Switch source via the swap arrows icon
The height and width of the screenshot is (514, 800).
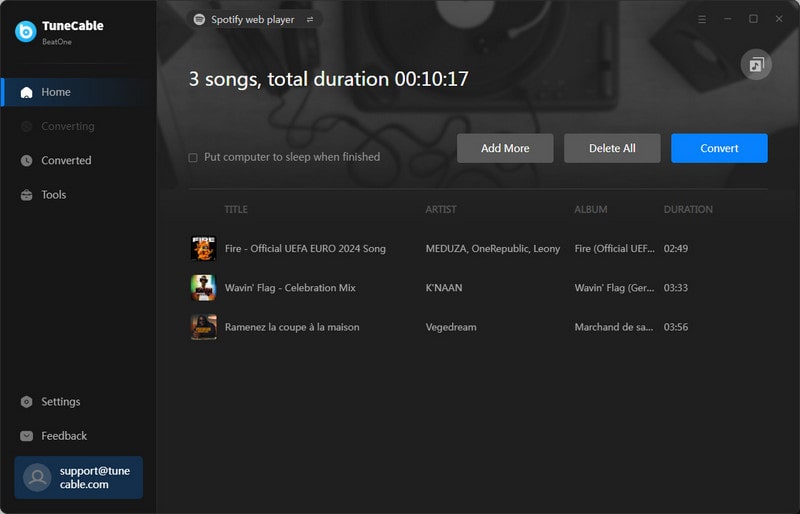(x=310, y=19)
